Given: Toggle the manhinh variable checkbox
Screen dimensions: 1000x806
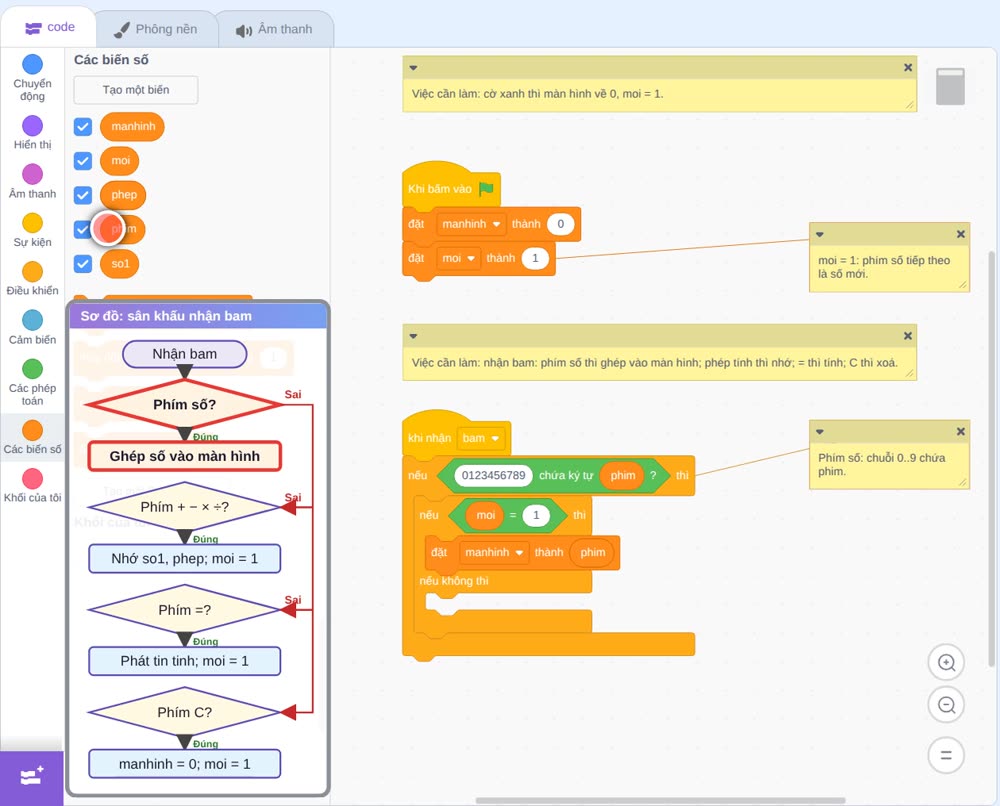Looking at the screenshot, I should coord(83,126).
